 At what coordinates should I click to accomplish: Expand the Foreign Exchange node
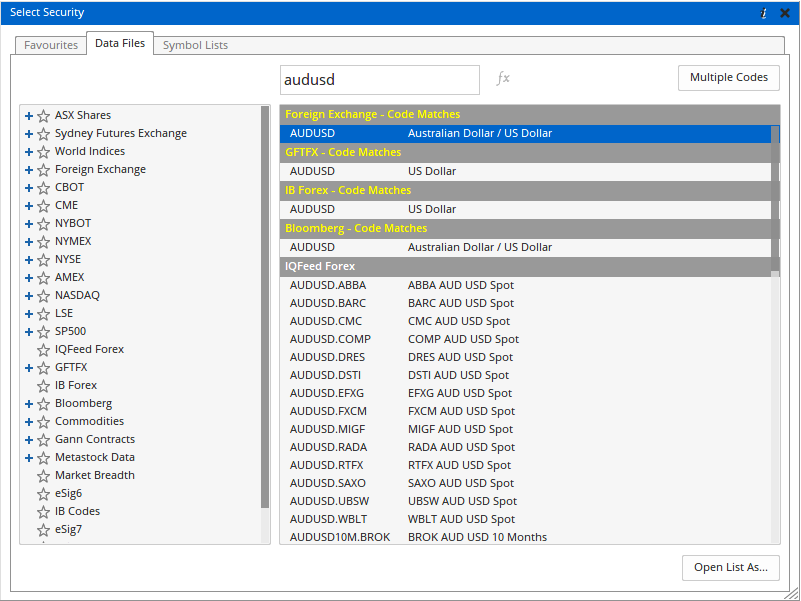click(29, 170)
